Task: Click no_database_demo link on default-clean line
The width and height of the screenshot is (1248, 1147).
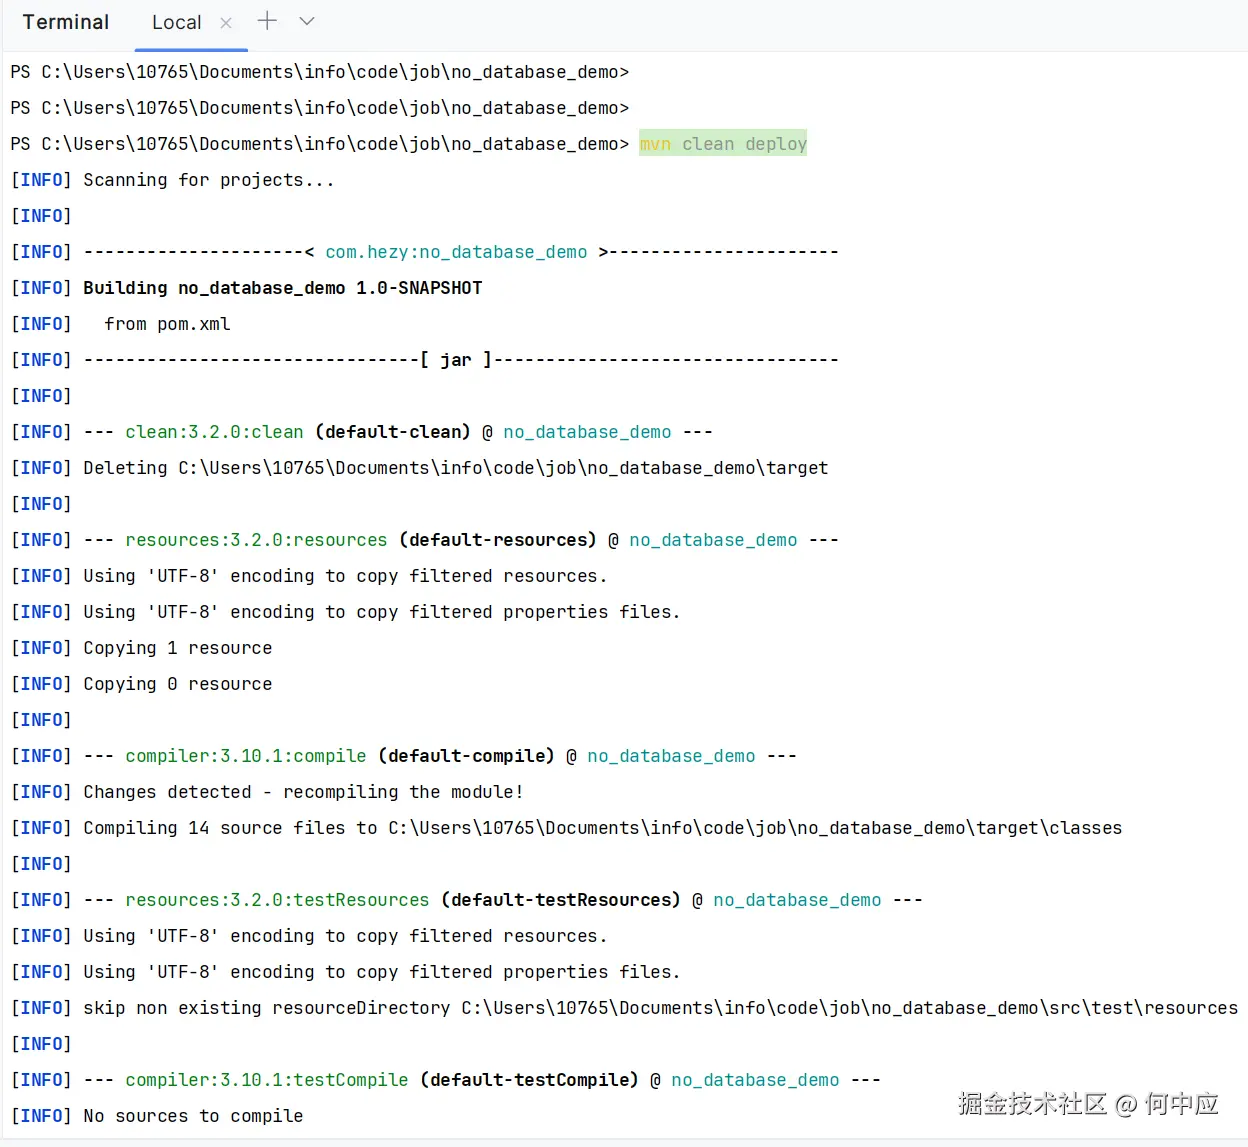Action: 587,432
